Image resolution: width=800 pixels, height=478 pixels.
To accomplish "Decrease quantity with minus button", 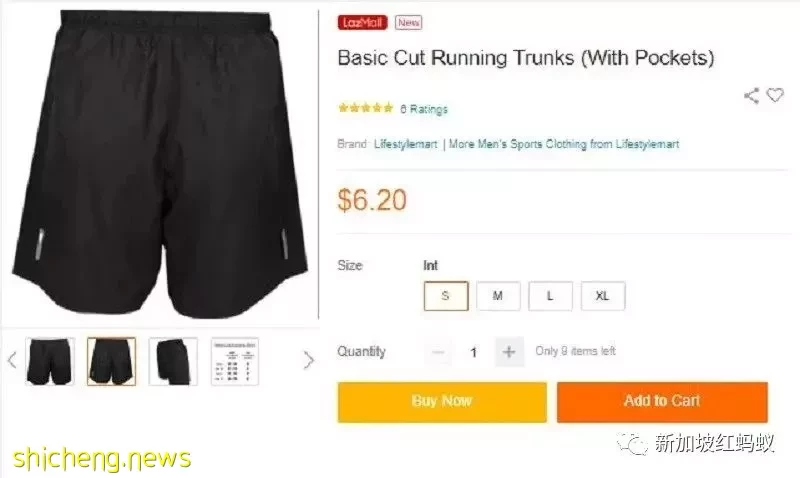I will [x=438, y=351].
